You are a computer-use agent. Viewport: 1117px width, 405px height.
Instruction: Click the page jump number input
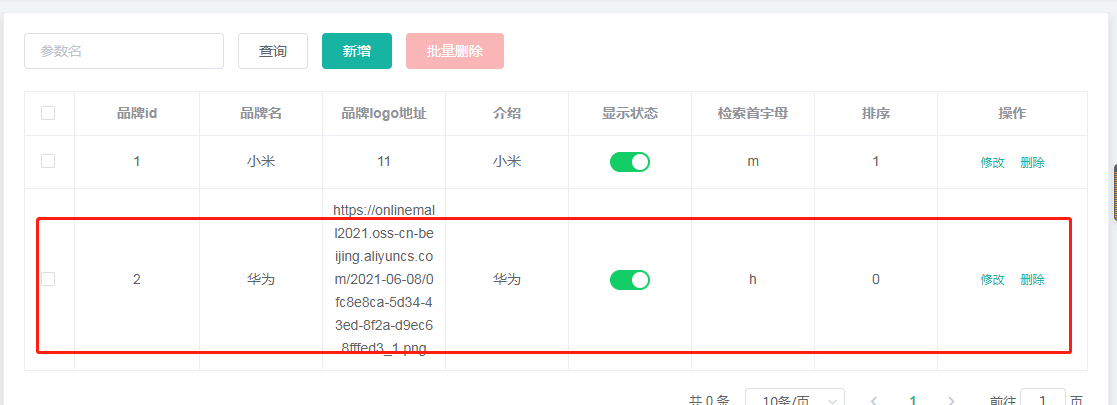pyautogui.click(x=1043, y=400)
